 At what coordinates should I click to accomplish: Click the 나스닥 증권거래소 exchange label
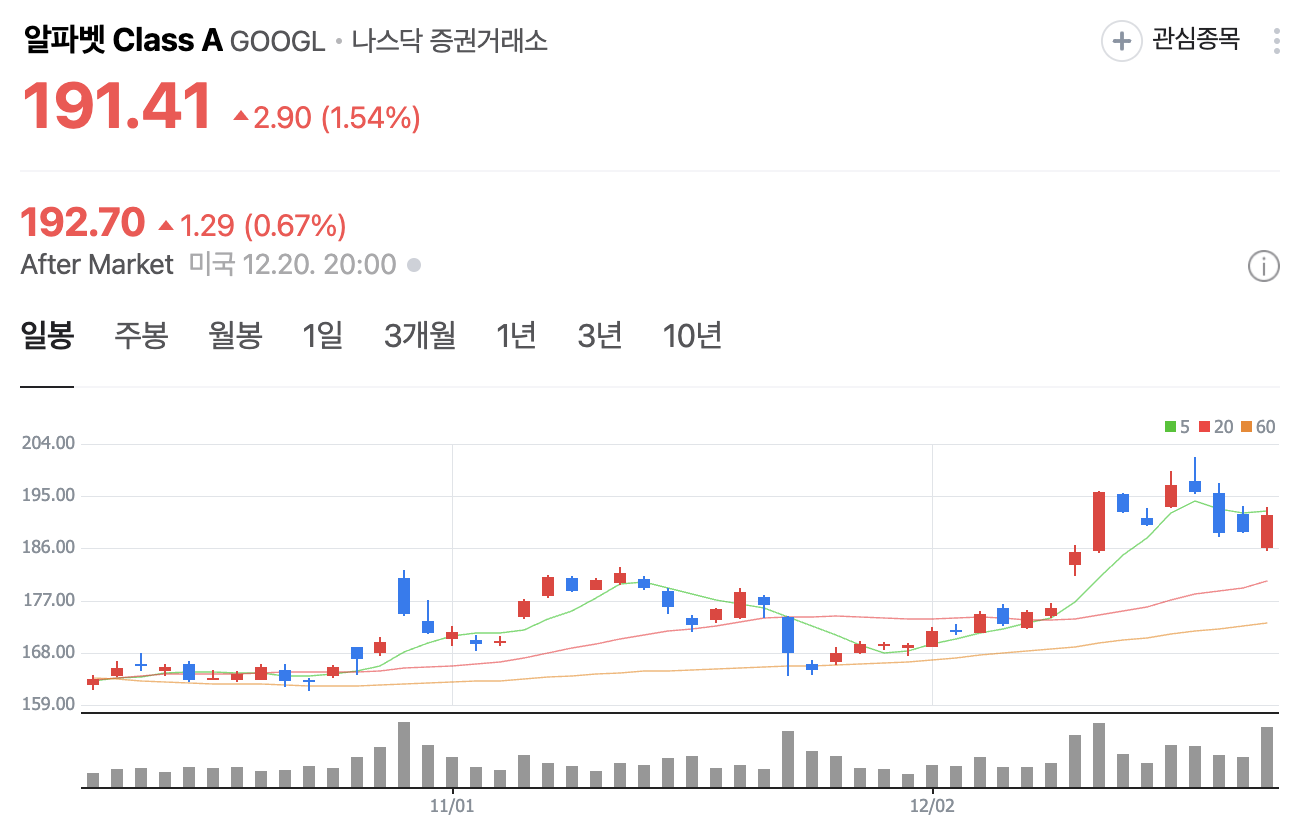449,41
